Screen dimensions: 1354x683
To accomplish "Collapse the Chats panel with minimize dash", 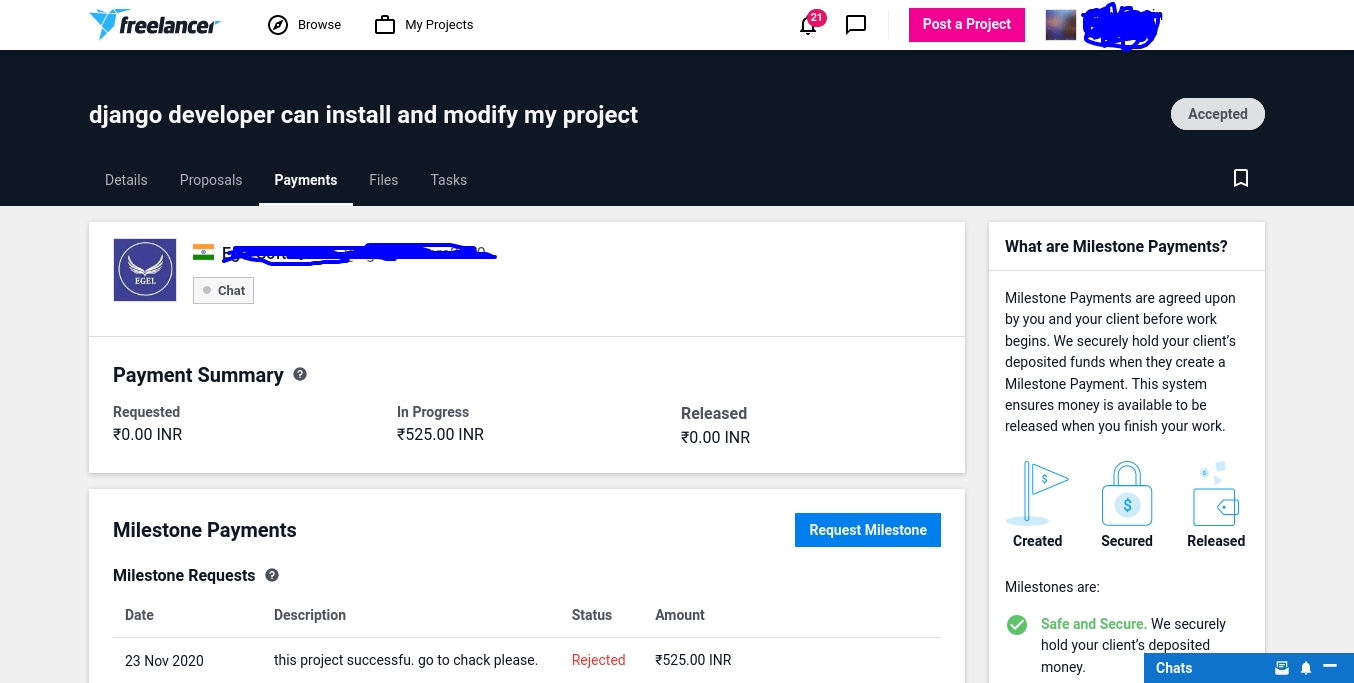I will [1330, 667].
